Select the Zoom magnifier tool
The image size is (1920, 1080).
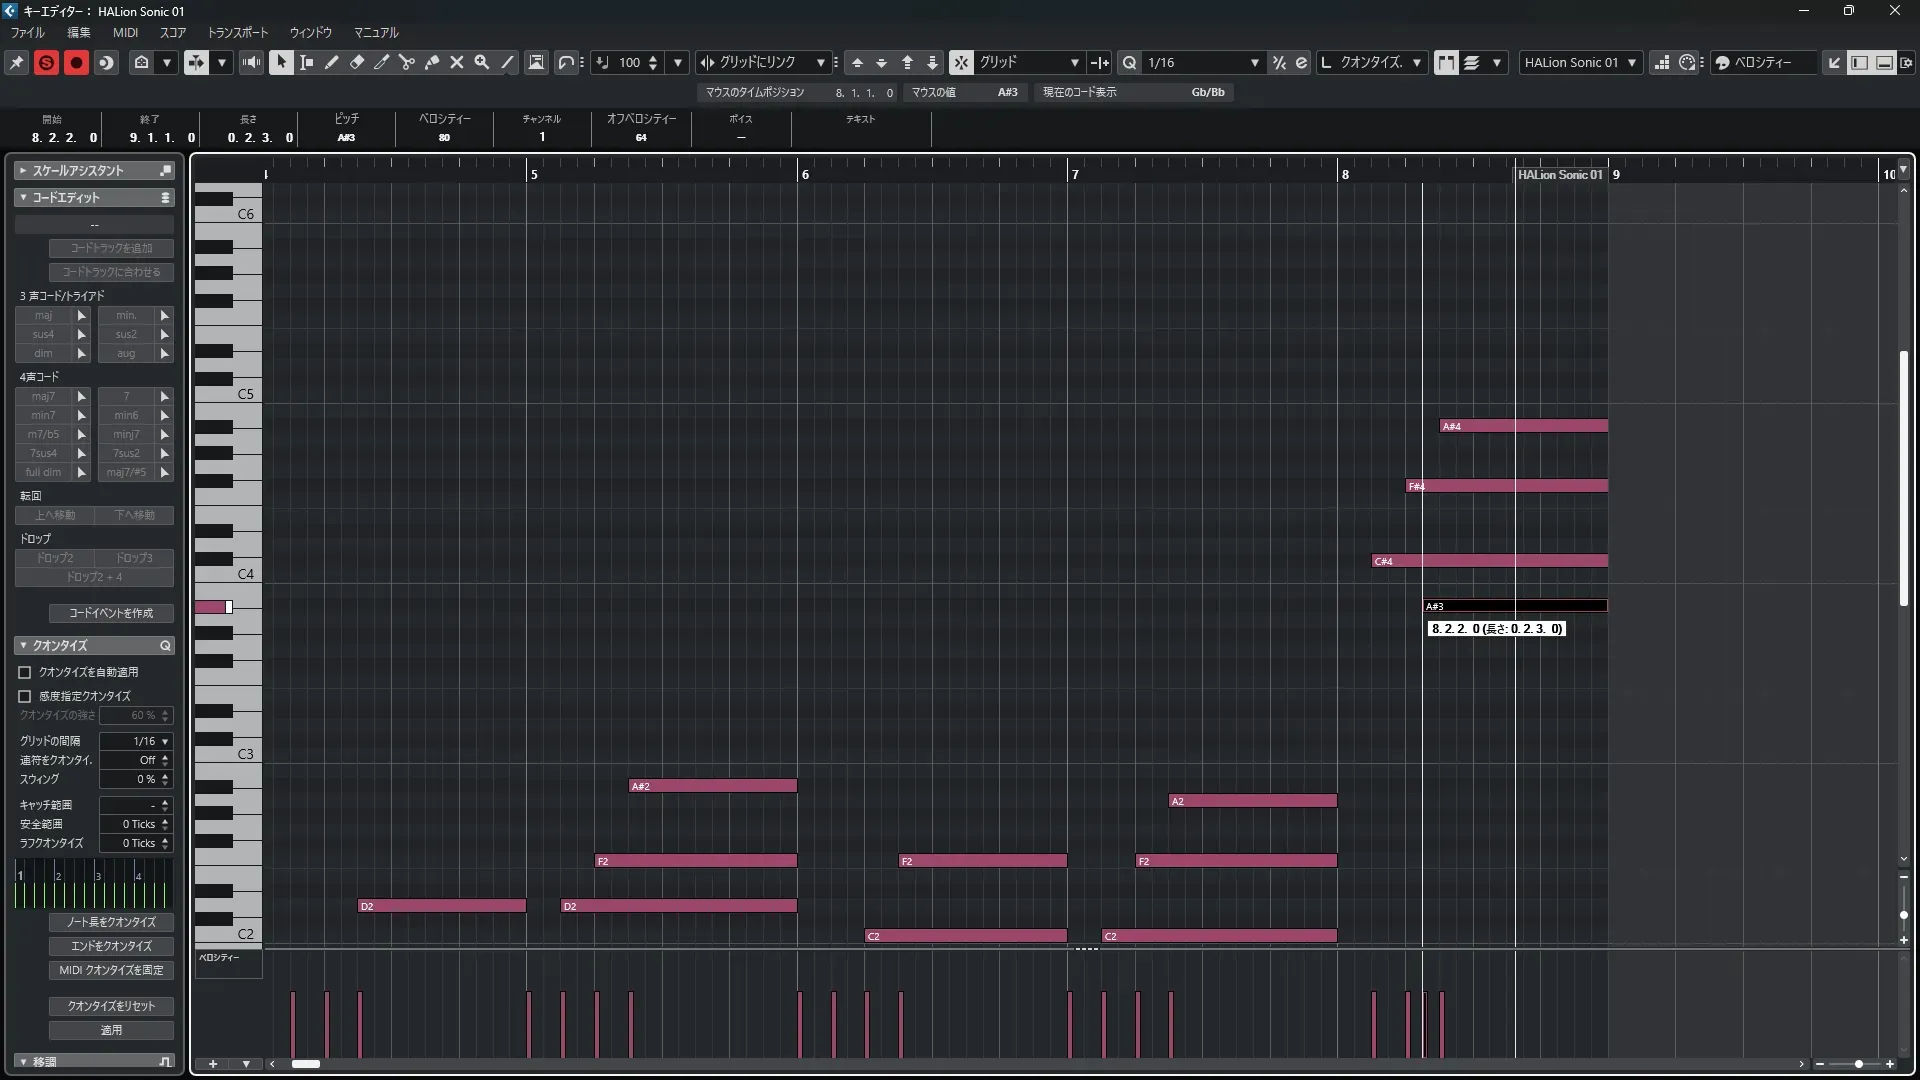coord(481,62)
